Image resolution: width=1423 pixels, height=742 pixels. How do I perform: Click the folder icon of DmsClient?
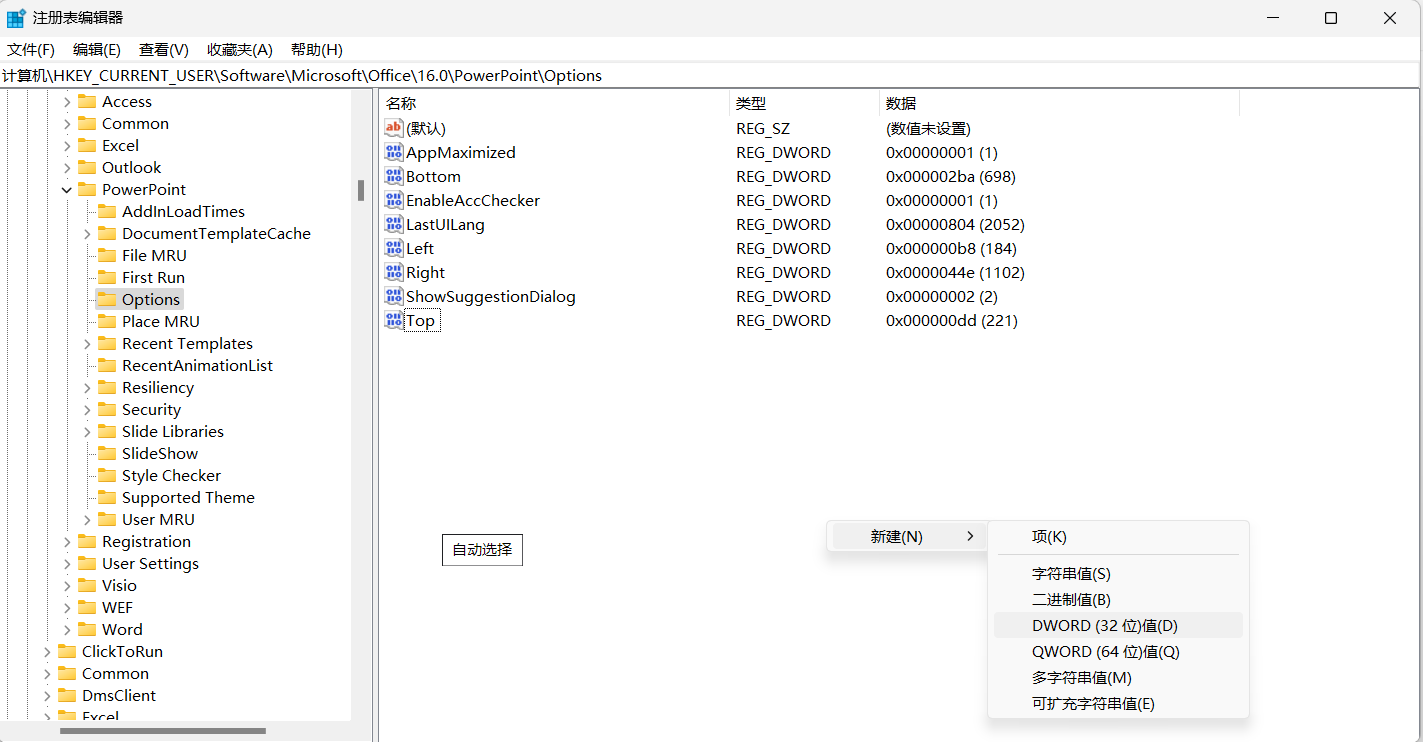(67, 695)
